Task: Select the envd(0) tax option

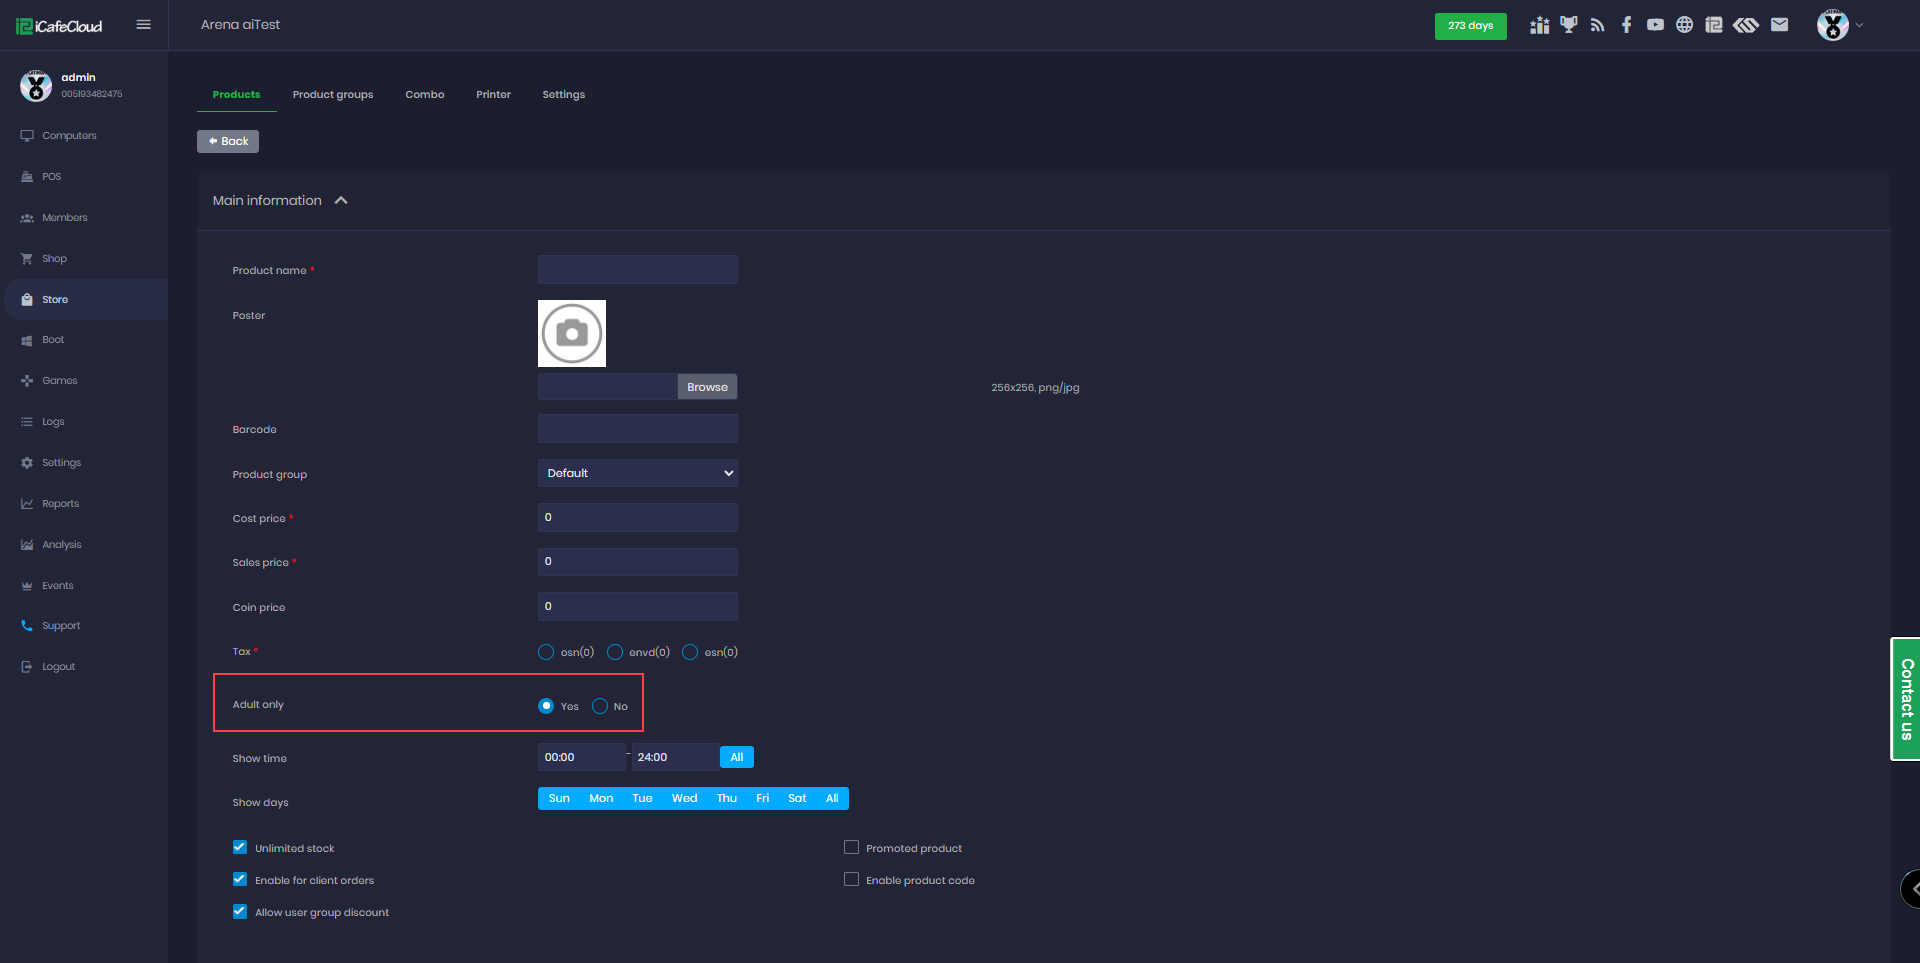Action: 615,652
